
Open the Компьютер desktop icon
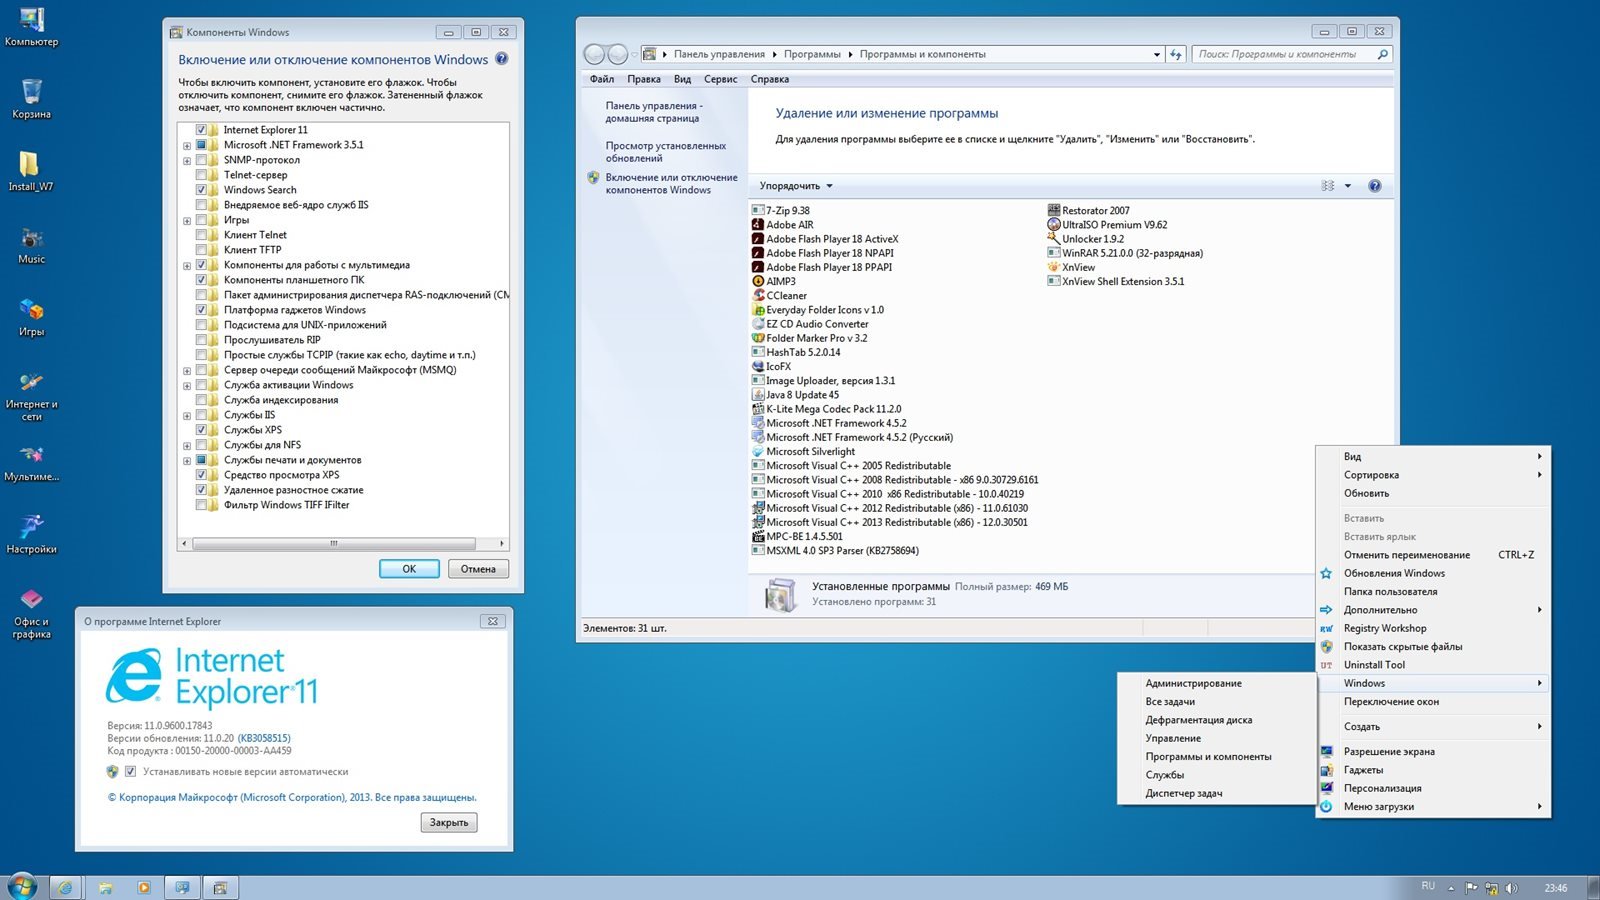point(31,27)
